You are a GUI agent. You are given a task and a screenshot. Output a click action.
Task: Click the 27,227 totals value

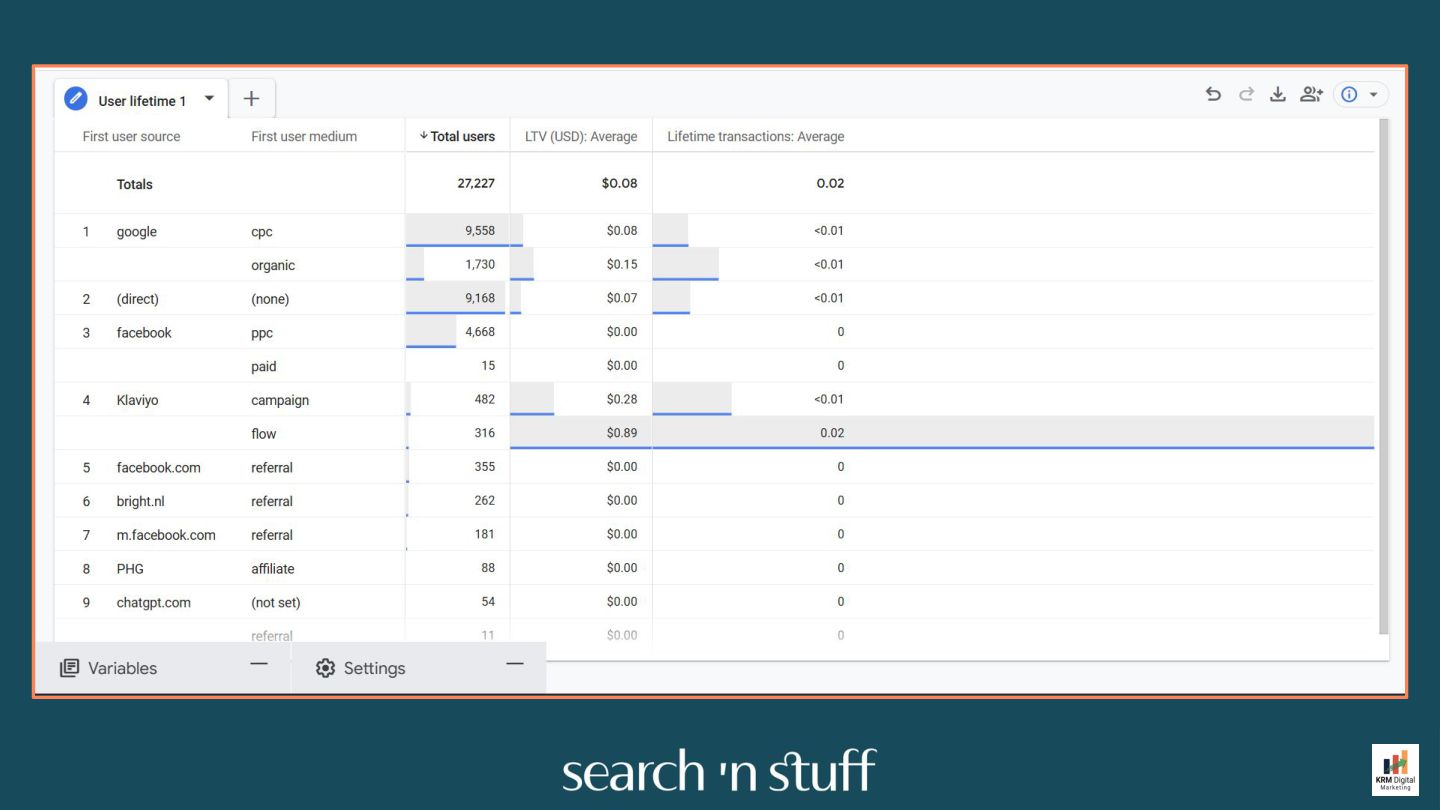point(476,183)
